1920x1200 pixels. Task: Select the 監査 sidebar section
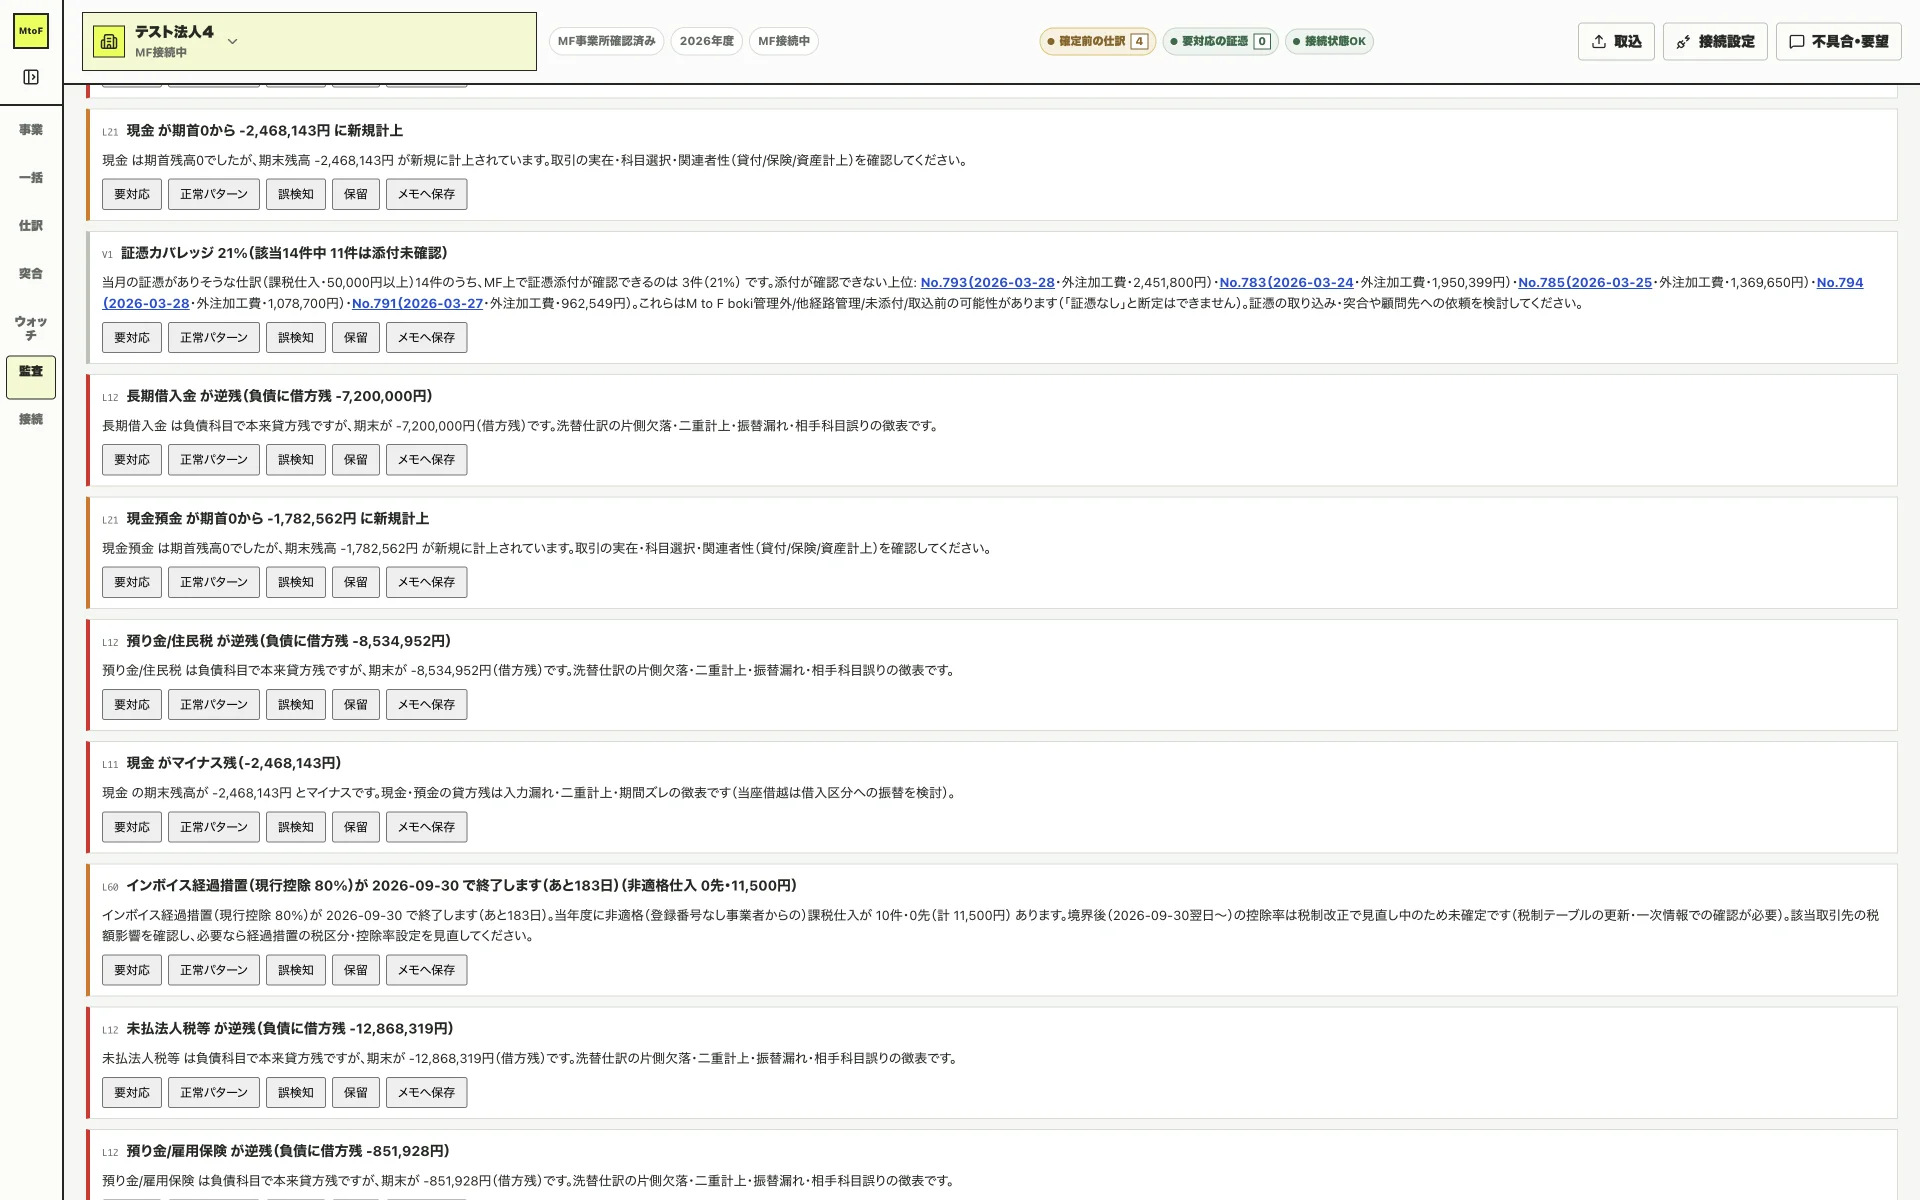31,377
